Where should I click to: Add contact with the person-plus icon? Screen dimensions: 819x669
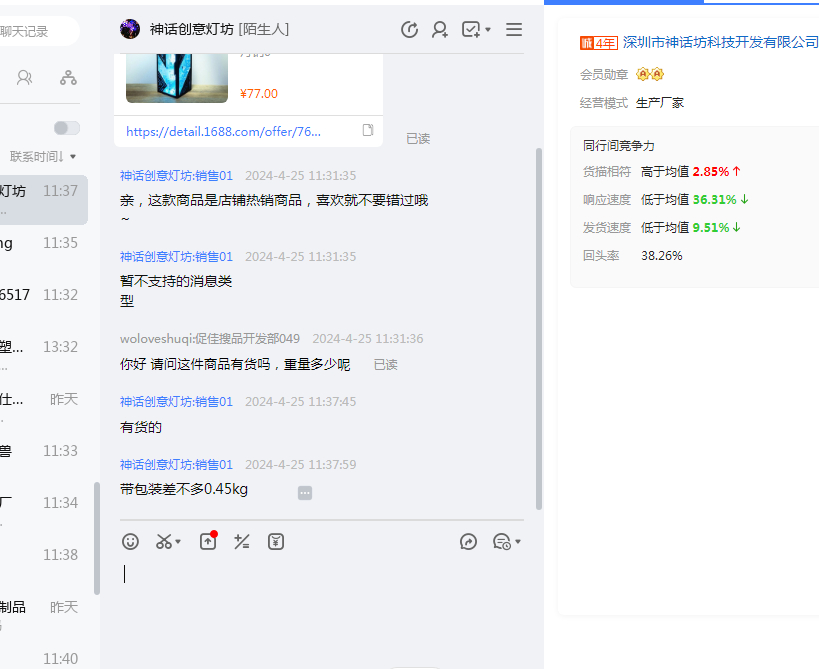(440, 30)
